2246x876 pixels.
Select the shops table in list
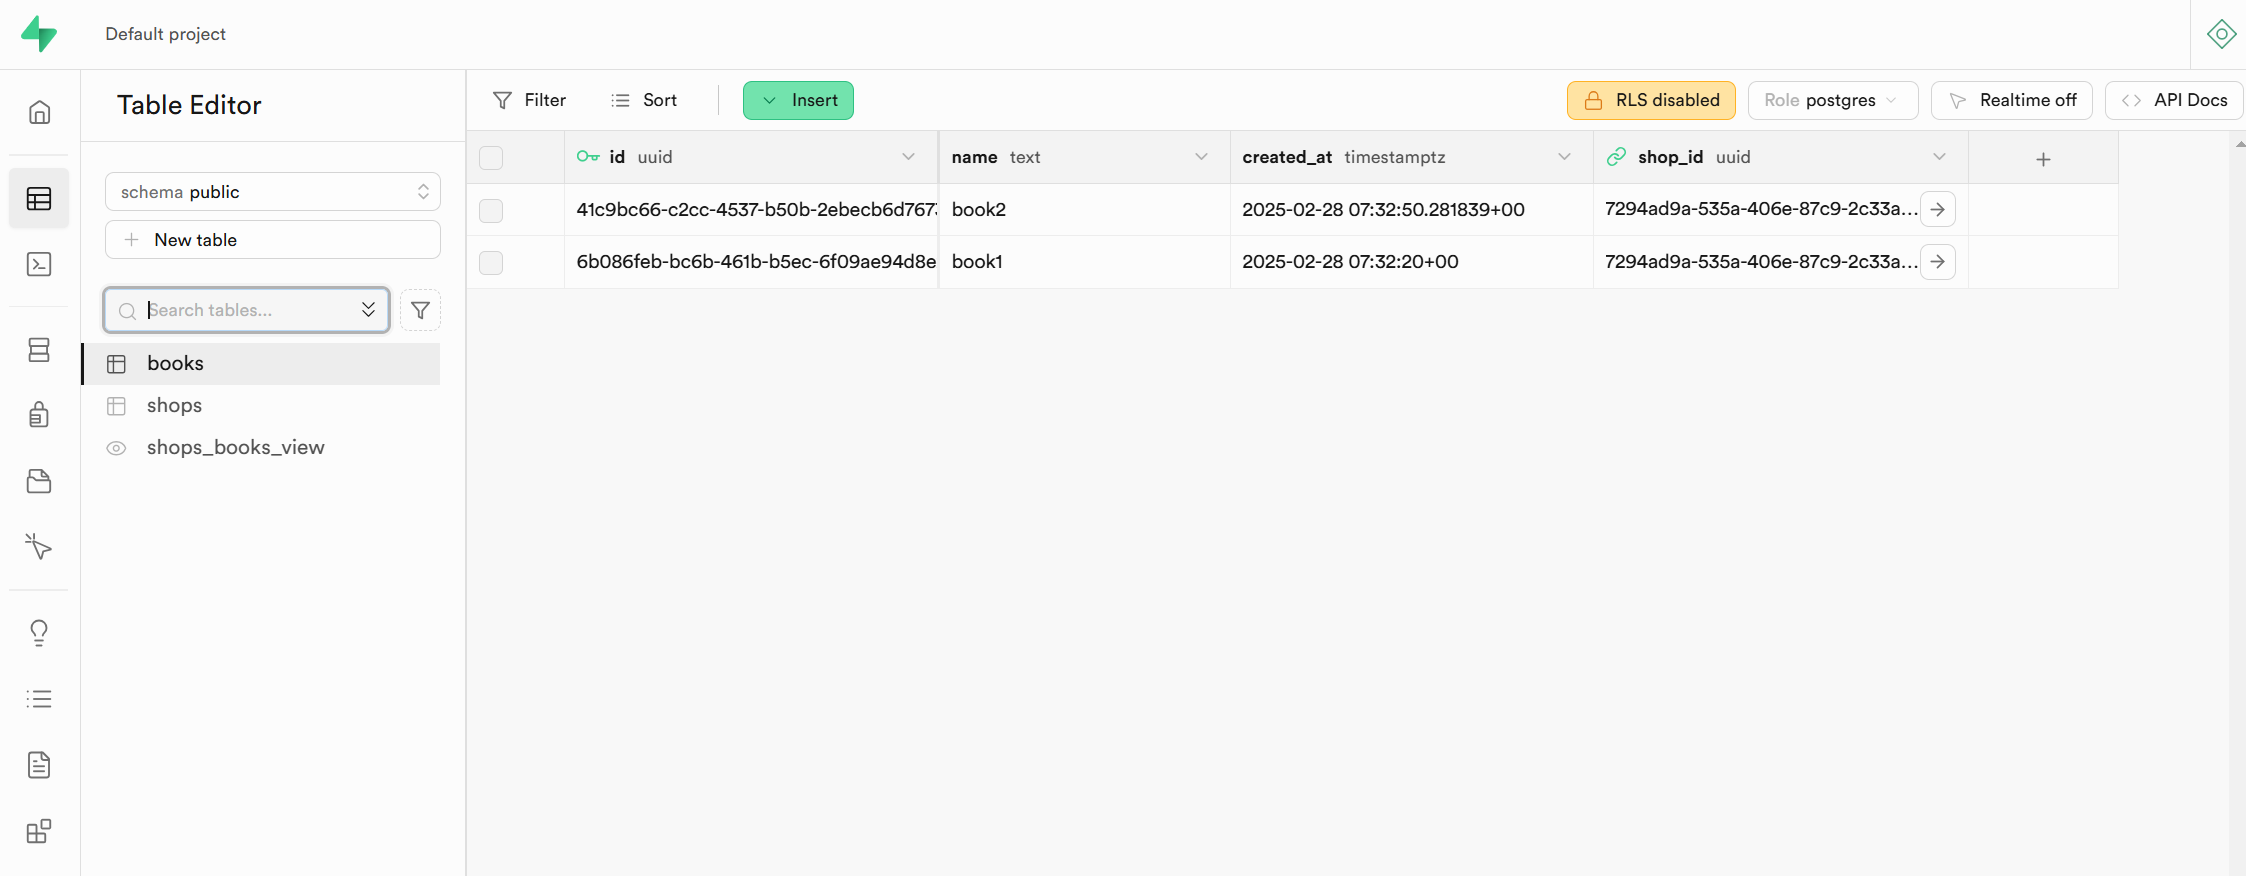click(261, 406)
